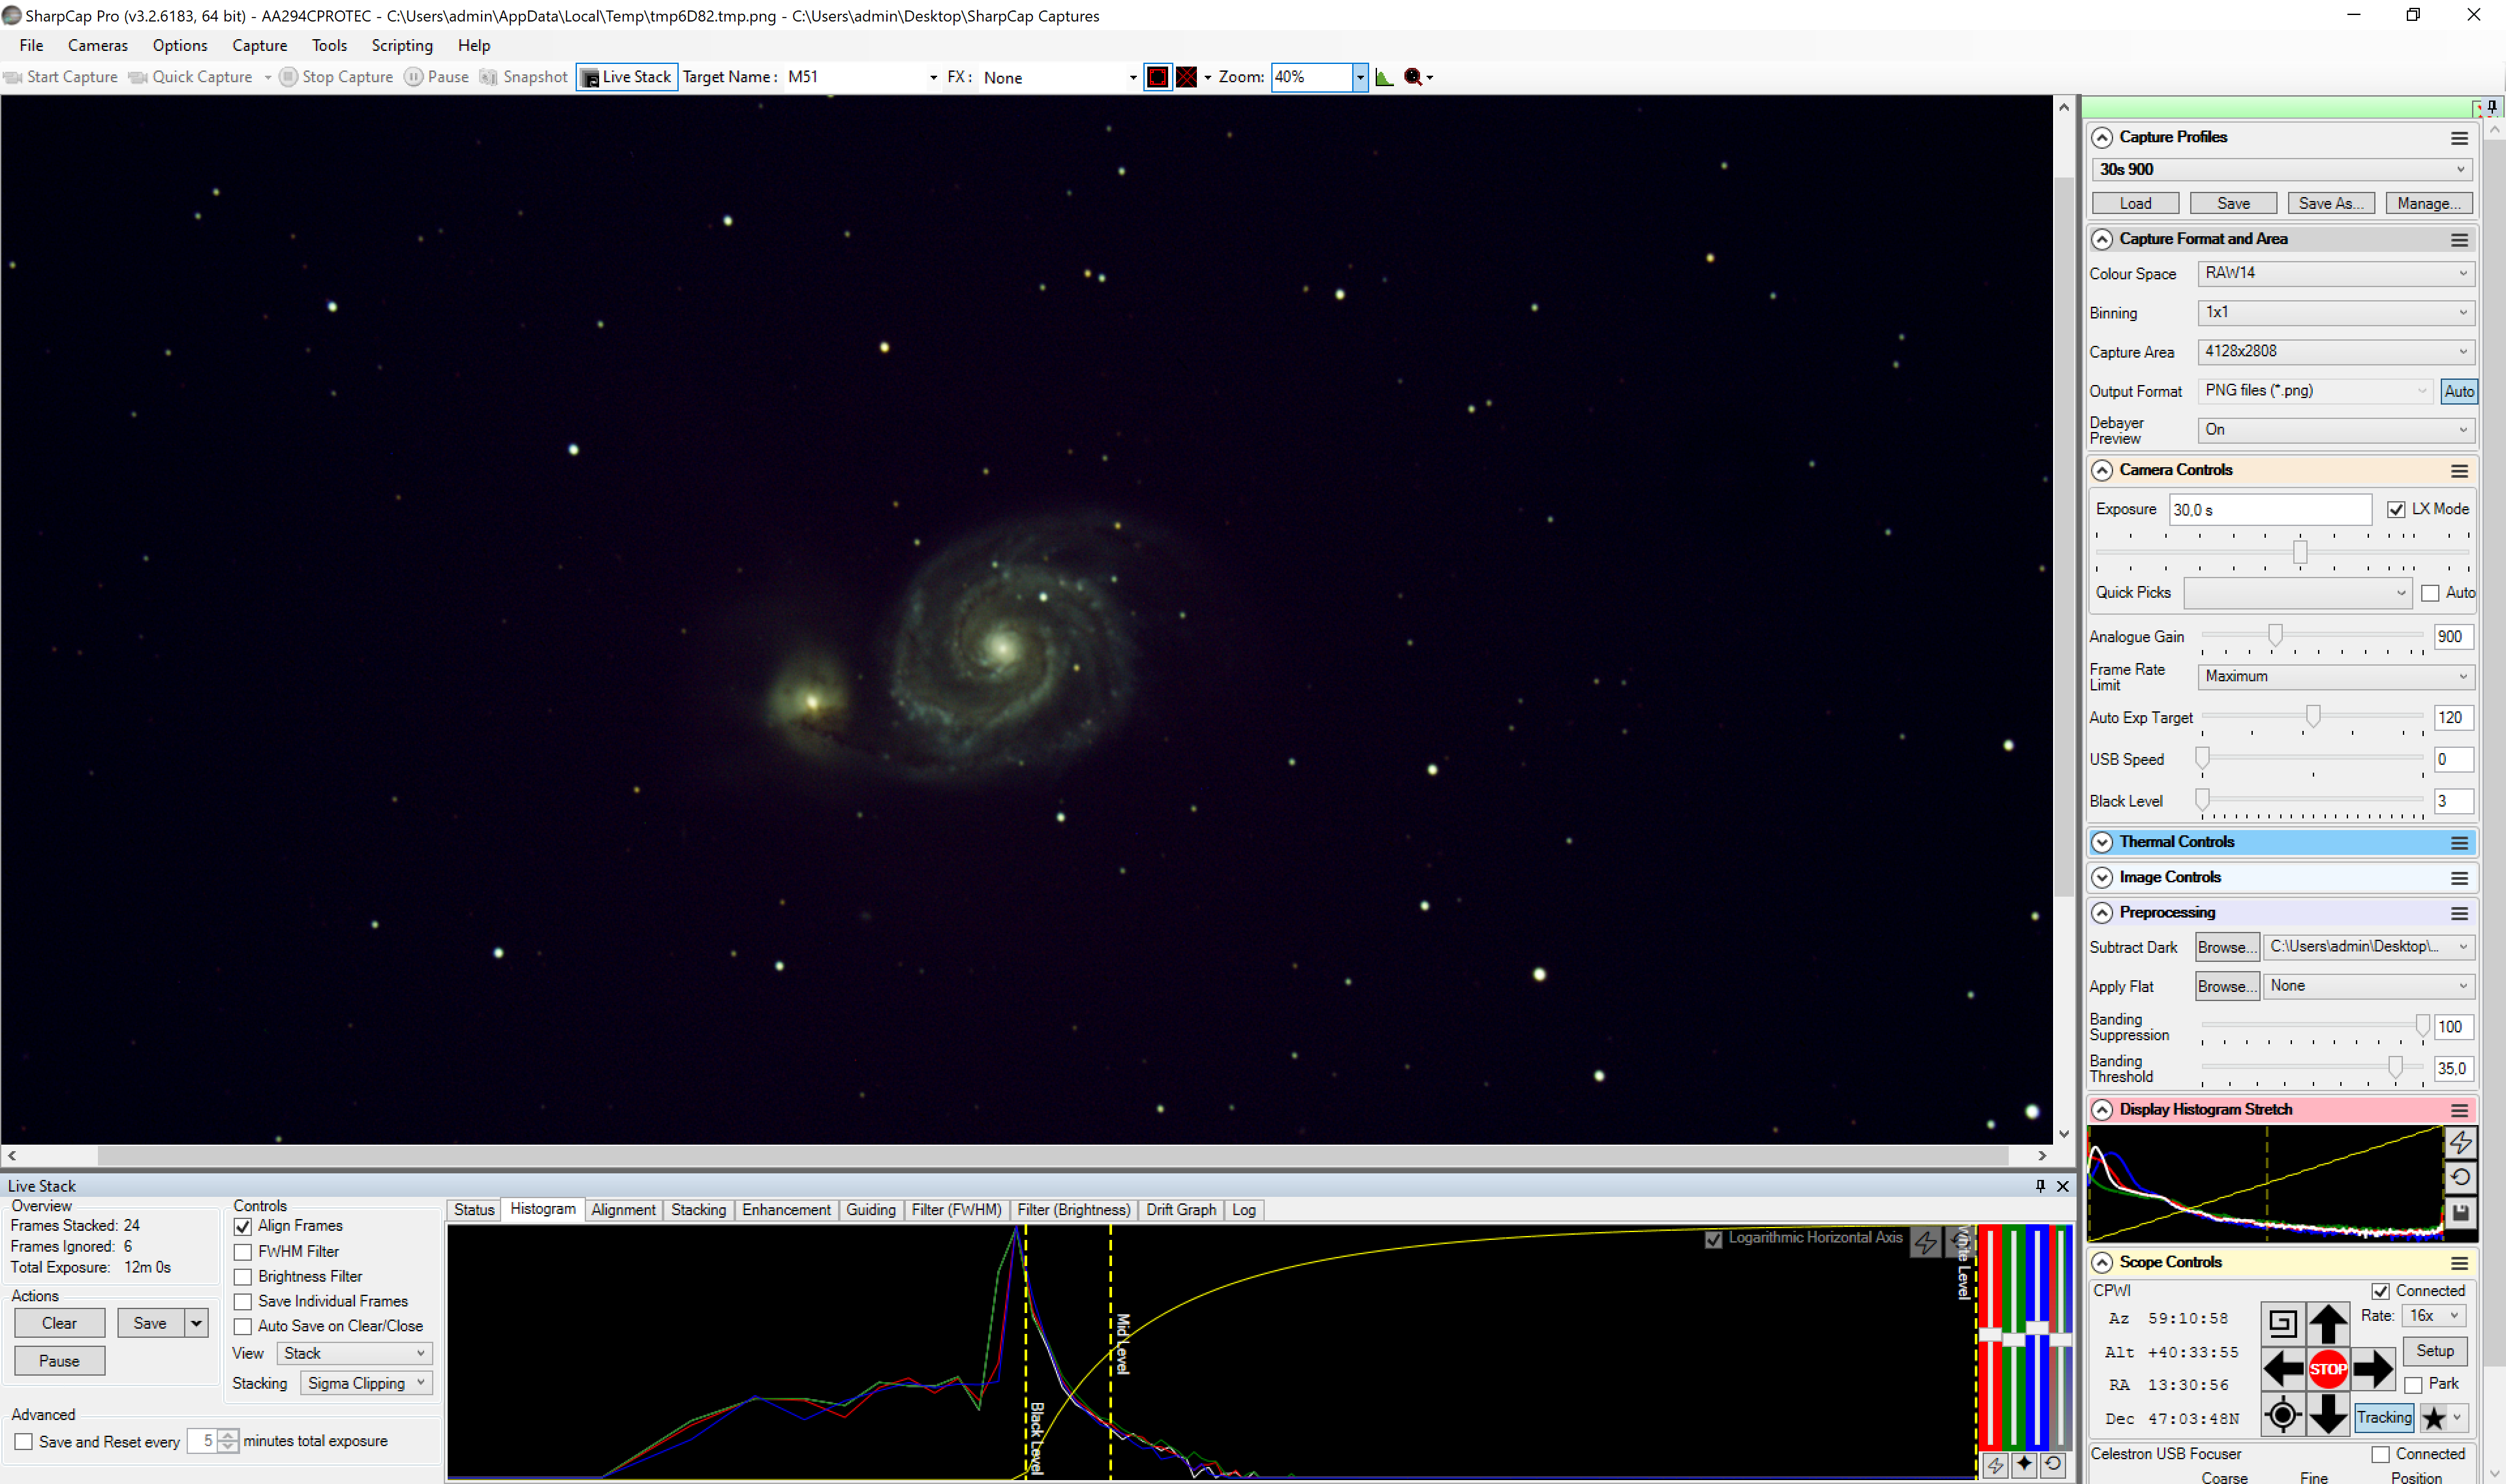Enable Auto Save on Clear/Close checkbox
Viewport: 2506px width, 1484px height.
pos(243,1327)
